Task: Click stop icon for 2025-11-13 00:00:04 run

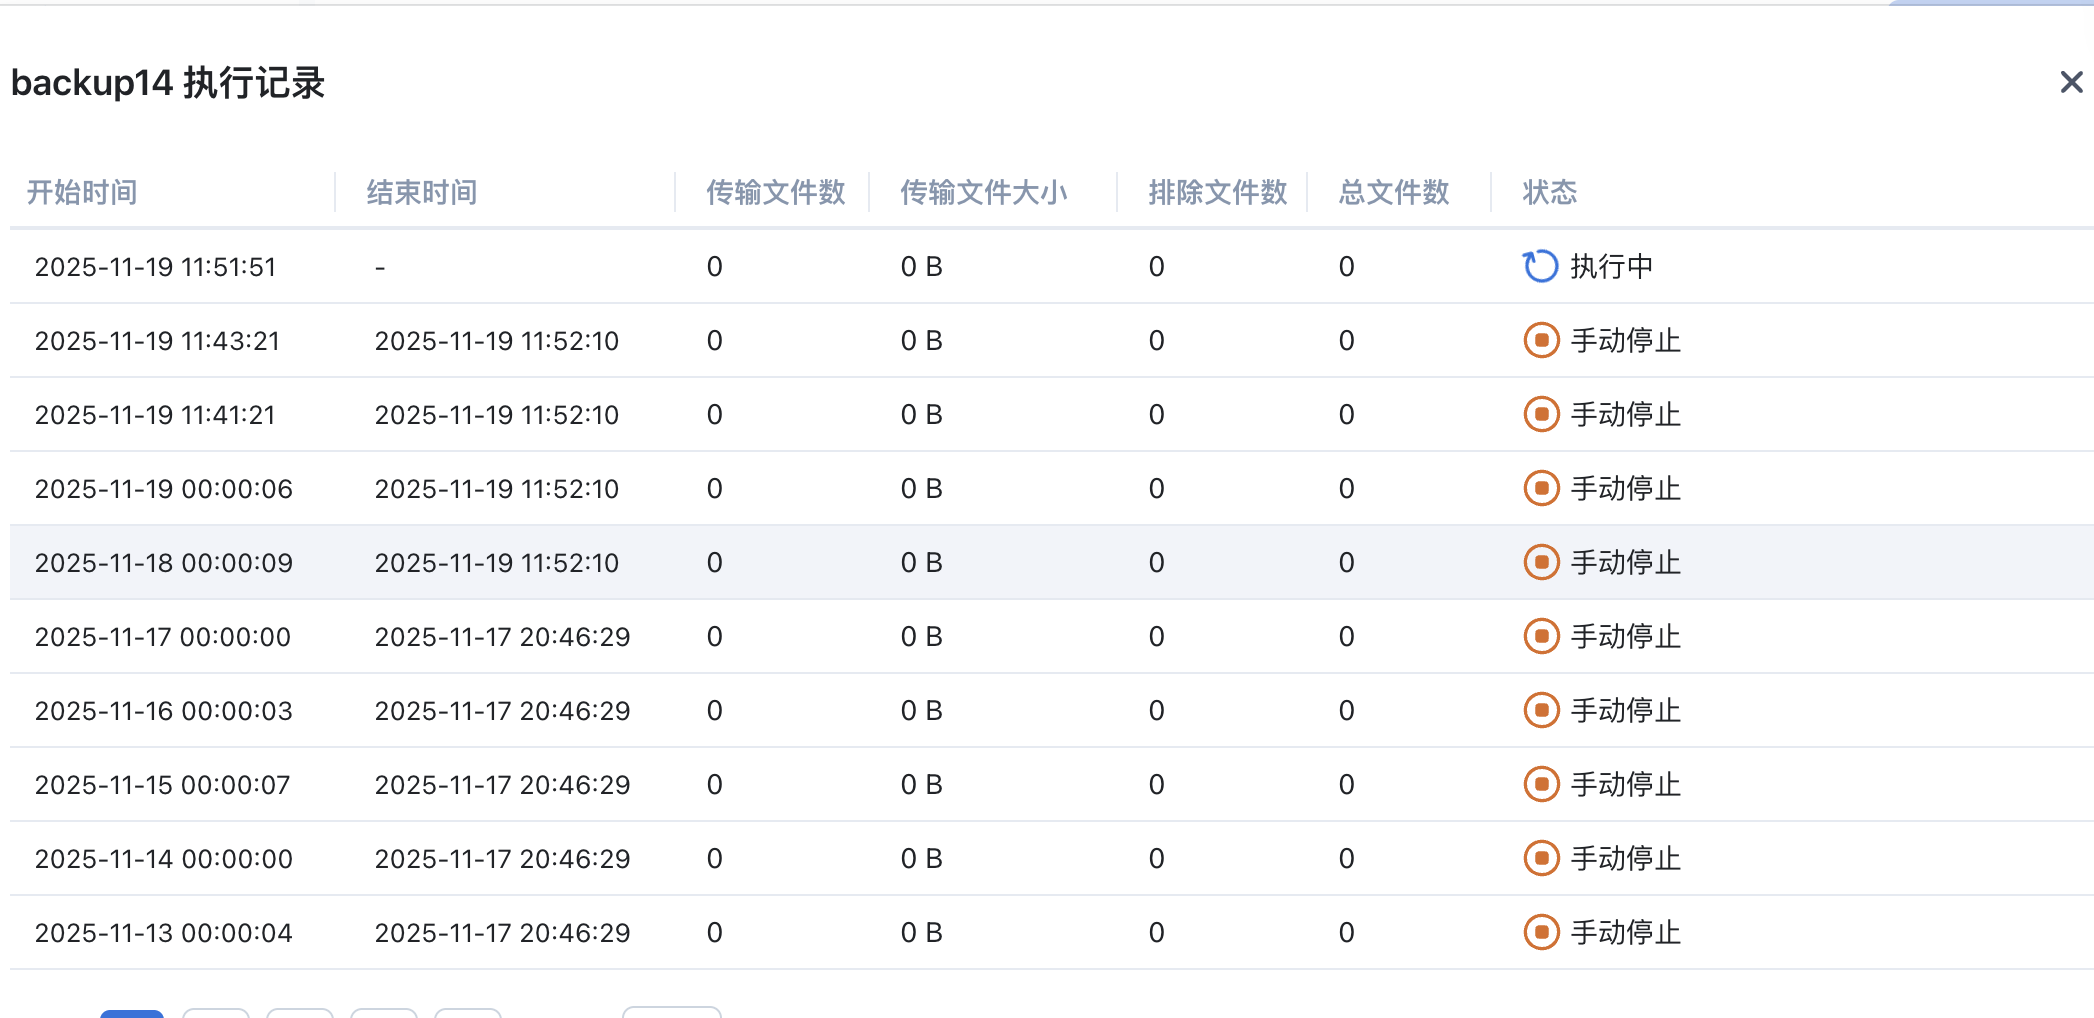Action: pyautogui.click(x=1541, y=932)
